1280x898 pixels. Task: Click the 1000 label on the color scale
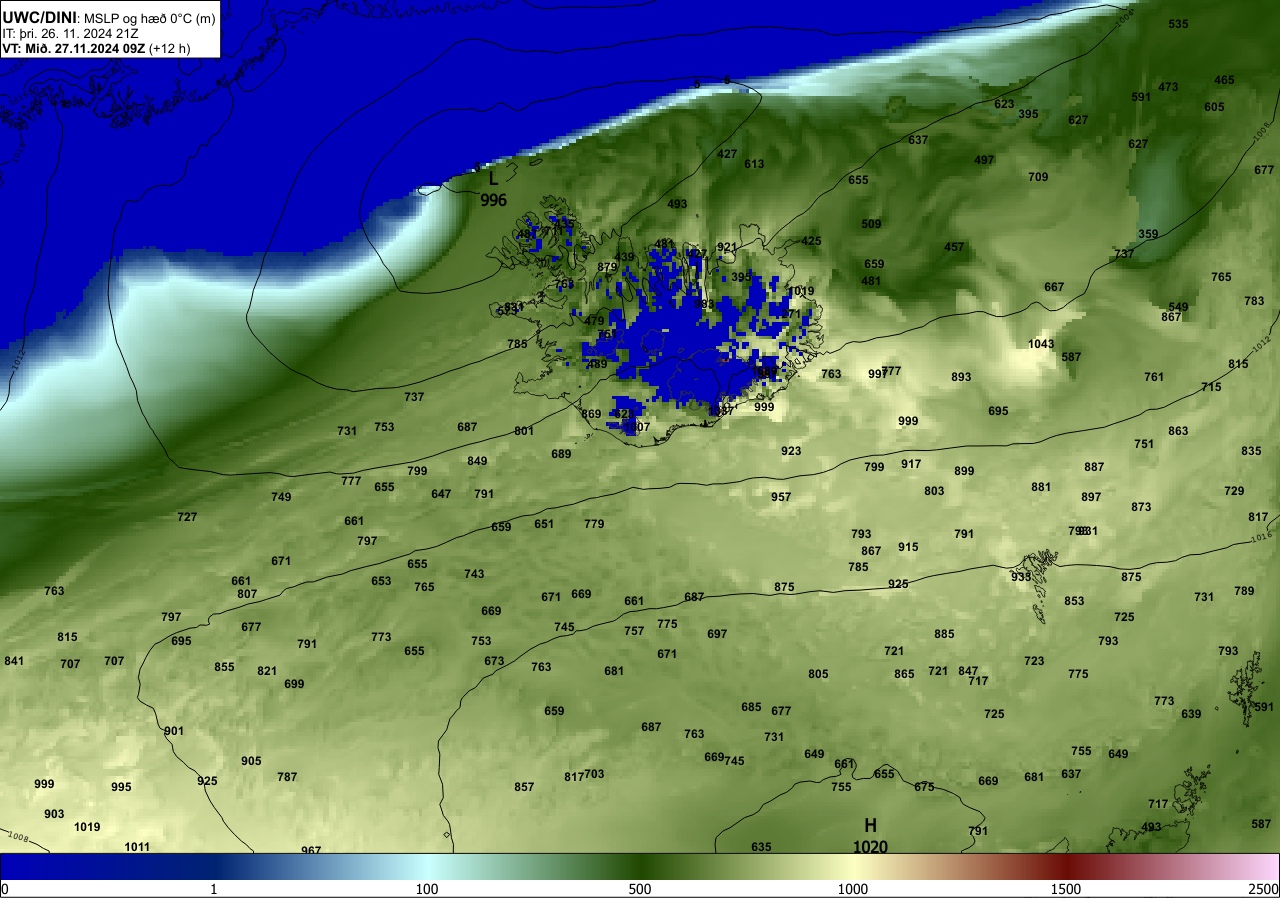[x=853, y=889]
